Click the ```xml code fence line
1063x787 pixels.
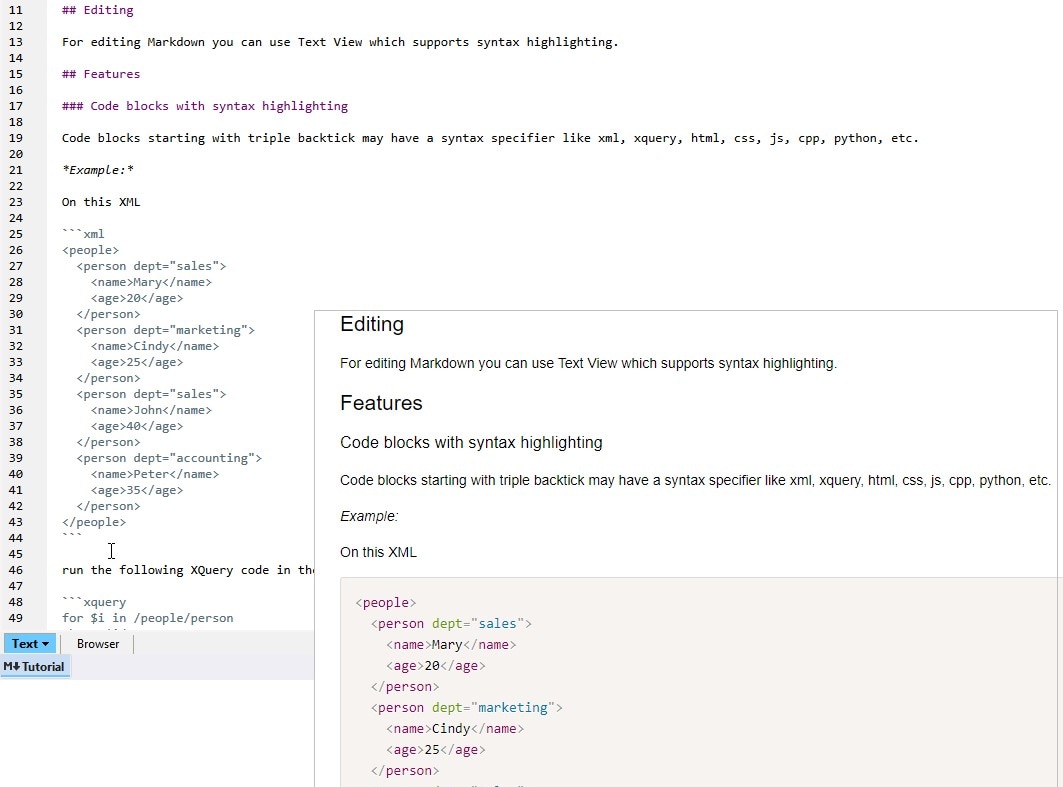pyautogui.click(x=83, y=234)
